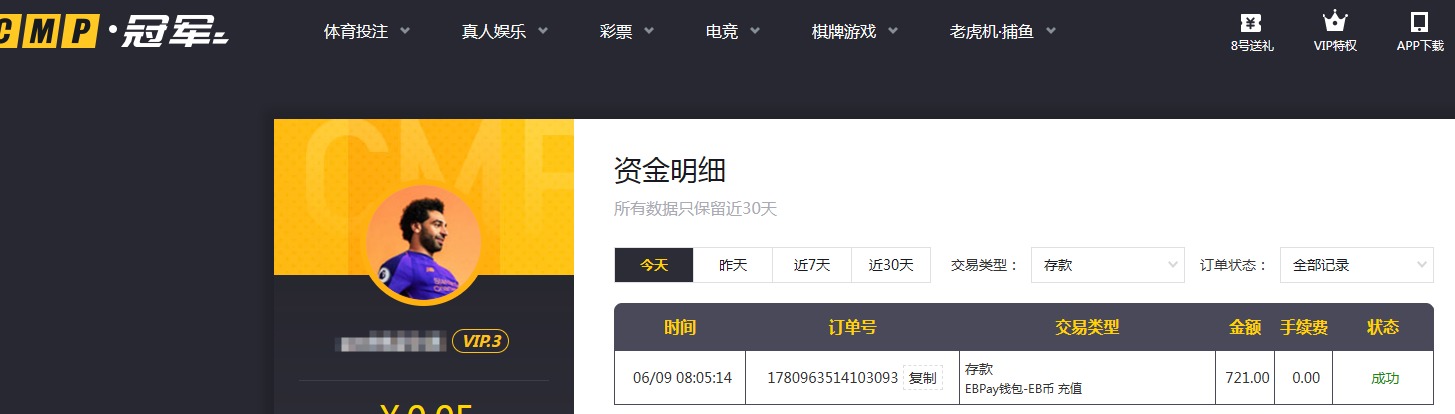The height and width of the screenshot is (414, 1455).
Task: Open the 订单状态 dropdown showing 全部记录
Action: click(x=1357, y=265)
